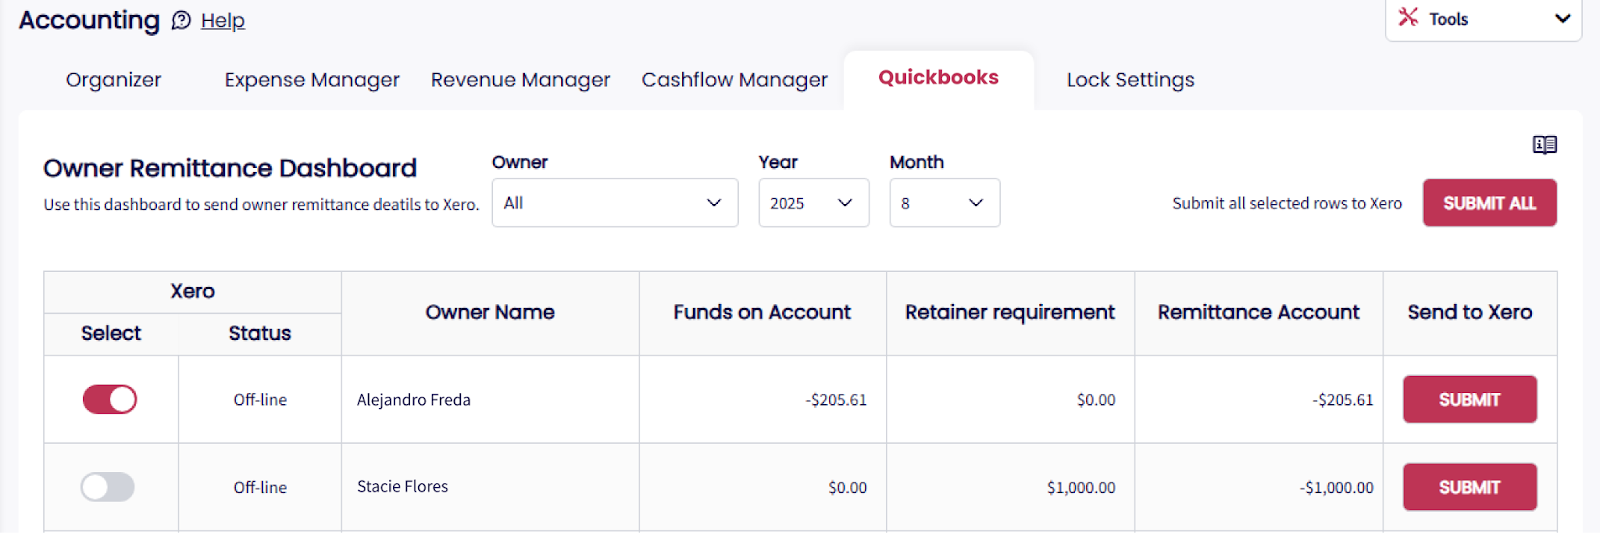1600x533 pixels.
Task: Expand the Year dropdown
Action: point(813,203)
